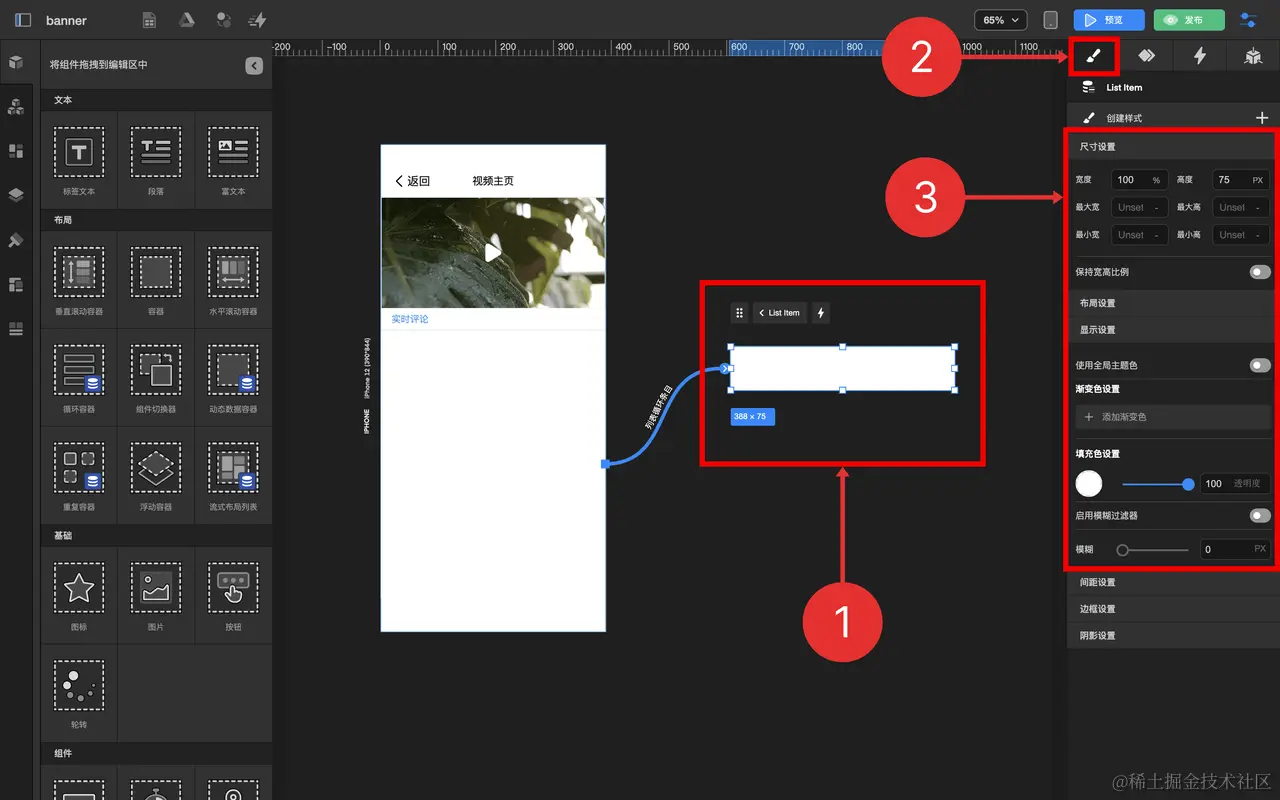Click the page document icon in the top bar
The height and width of the screenshot is (800, 1280).
[x=149, y=20]
